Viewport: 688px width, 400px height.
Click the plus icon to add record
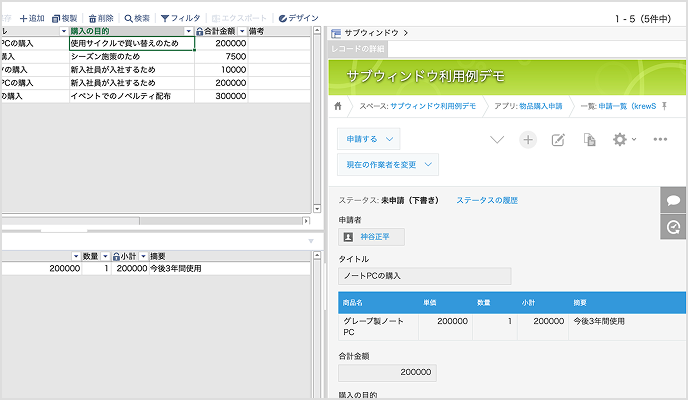528,140
